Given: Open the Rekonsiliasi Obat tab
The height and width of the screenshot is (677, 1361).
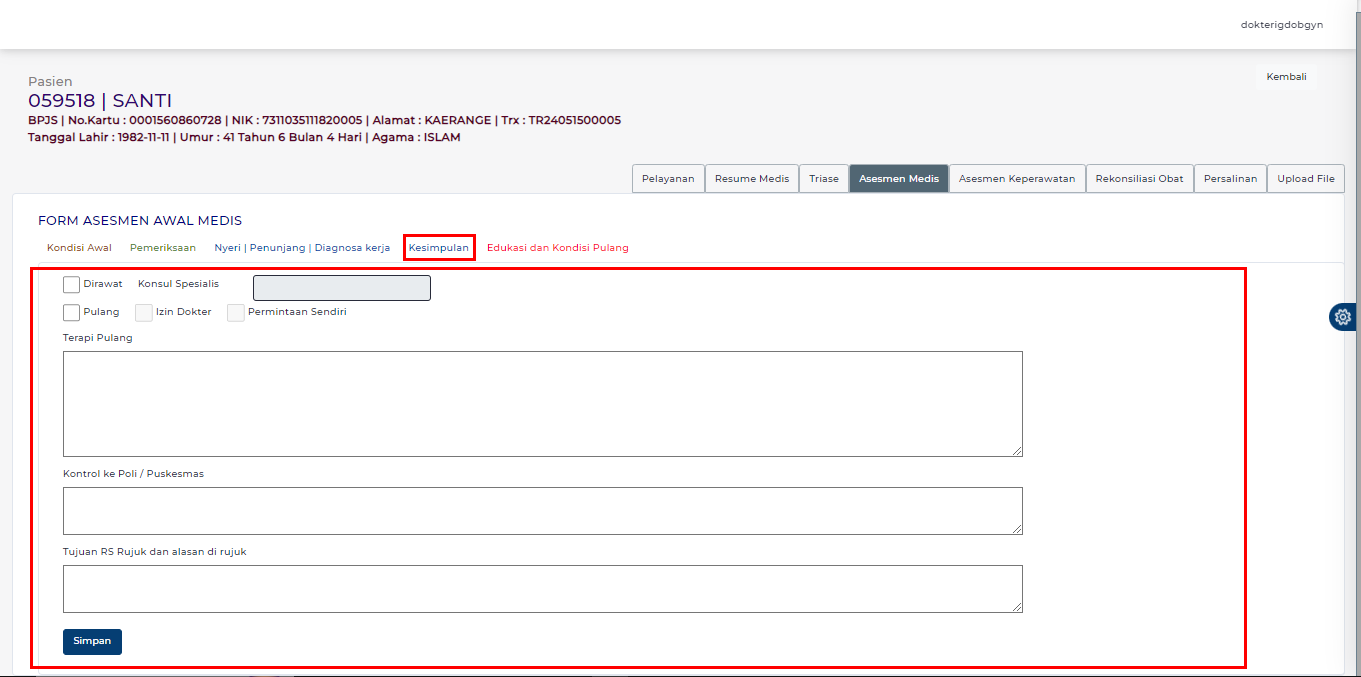Looking at the screenshot, I should [1139, 179].
